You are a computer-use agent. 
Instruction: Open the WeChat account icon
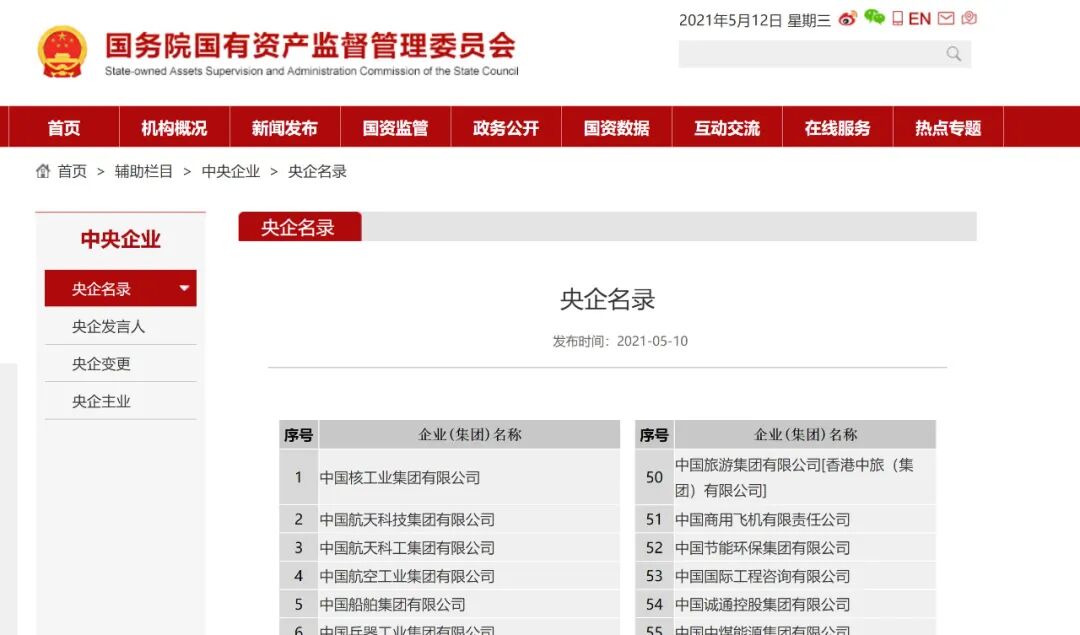point(873,18)
